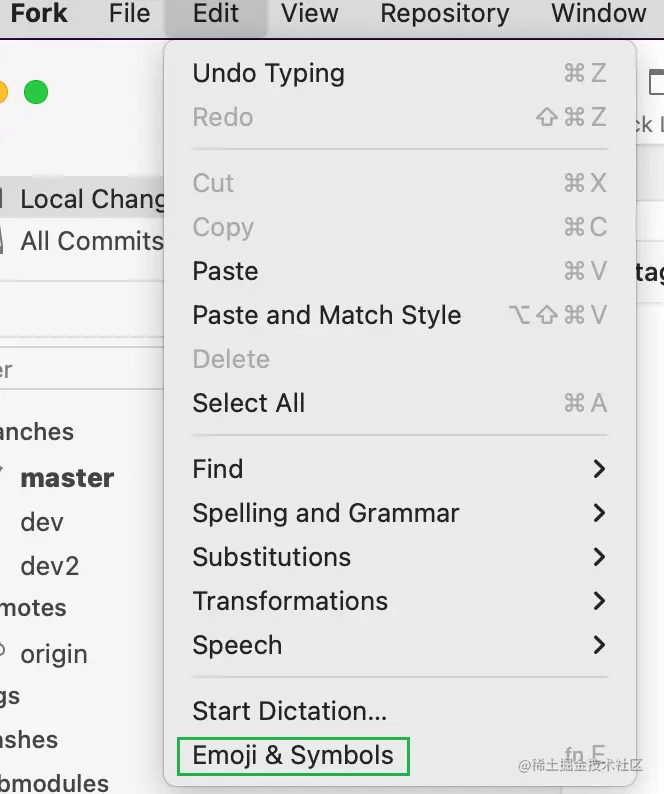Select Undo Typing from Edit menu
This screenshot has width=664, height=794.
coord(268,73)
